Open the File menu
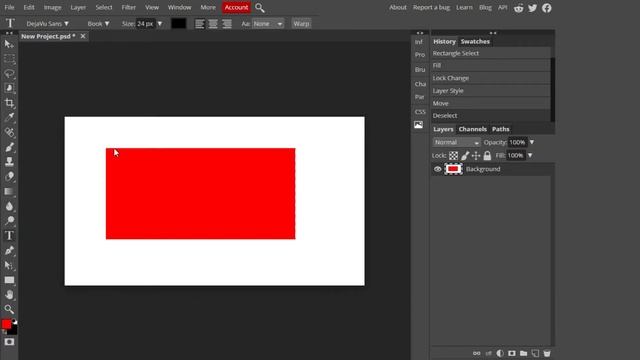This screenshot has width=640, height=360. [9, 7]
